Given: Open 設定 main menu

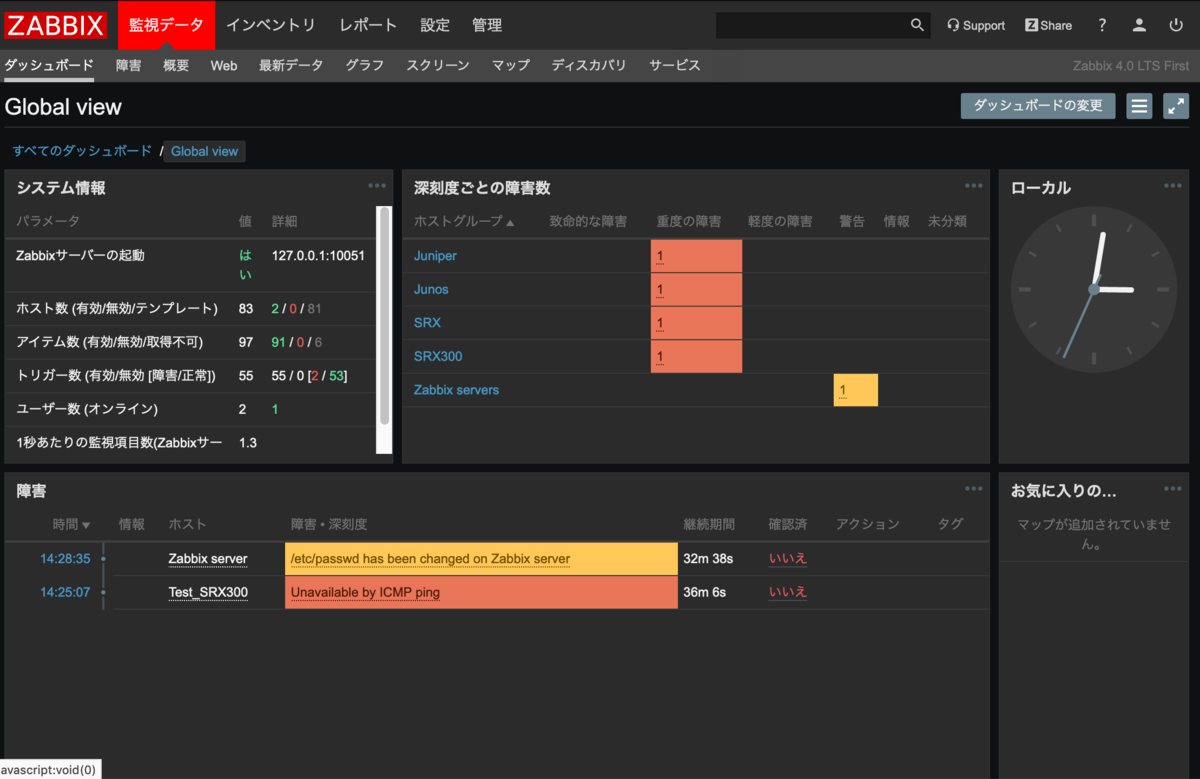Looking at the screenshot, I should pyautogui.click(x=435, y=25).
